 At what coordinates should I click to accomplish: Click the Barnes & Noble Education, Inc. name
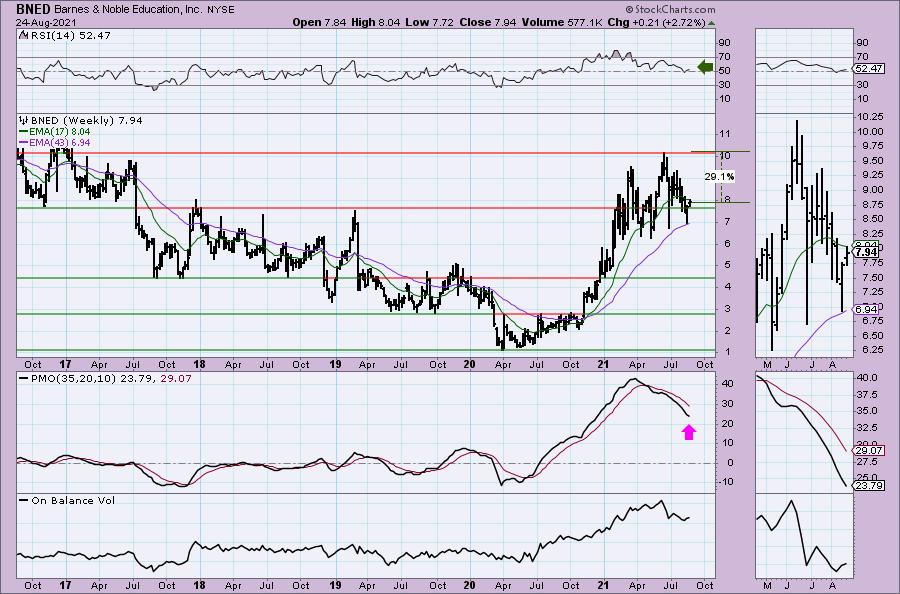[x=131, y=9]
